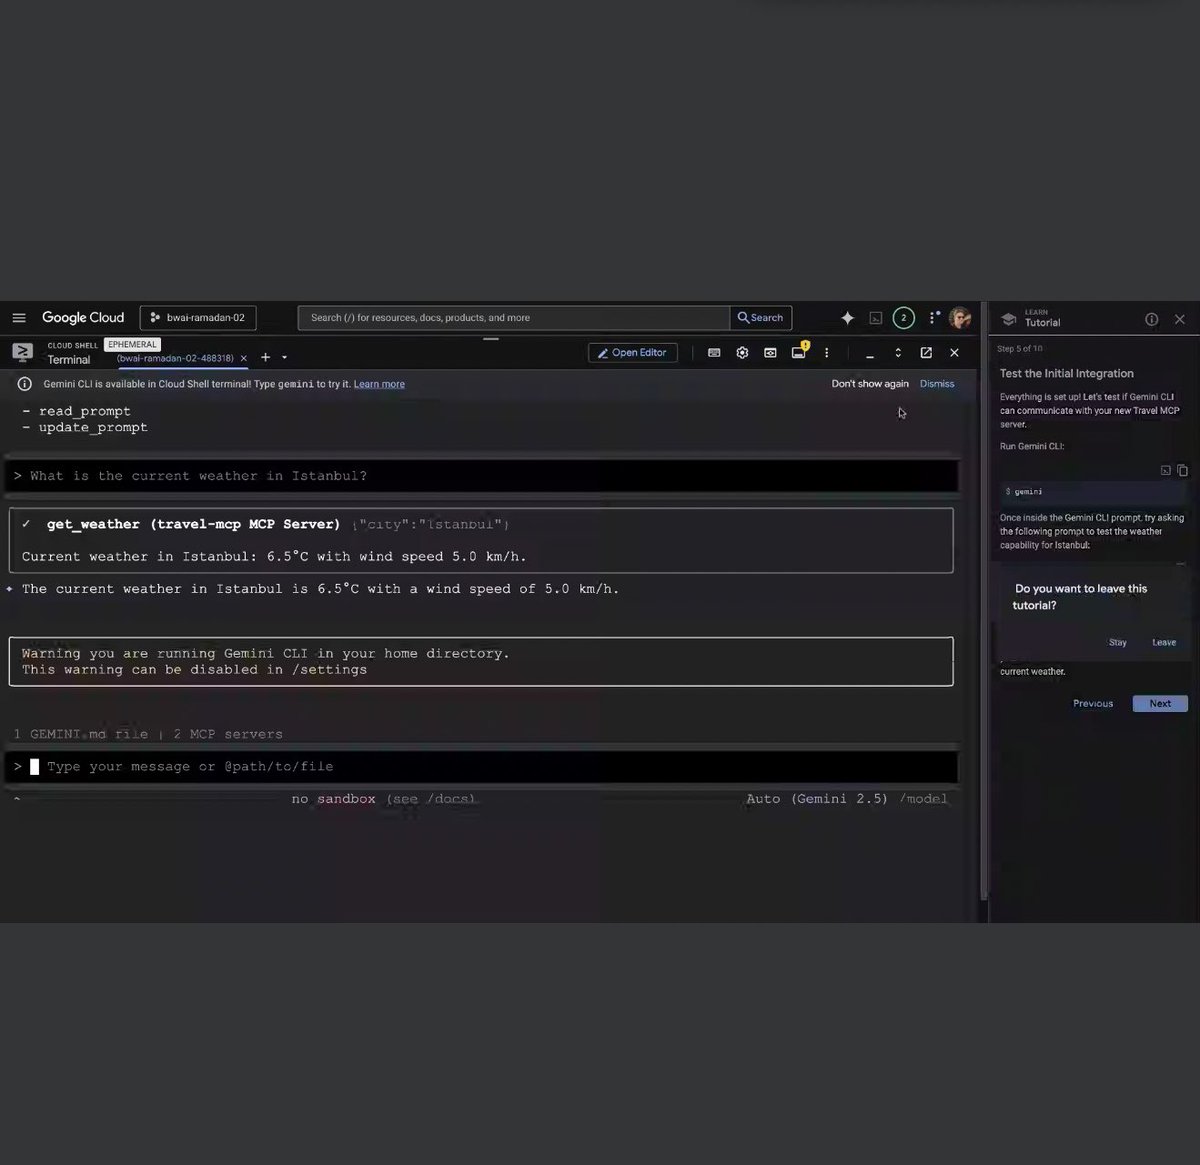
Task: Open Cloud Shell more options menu
Action: pos(826,353)
